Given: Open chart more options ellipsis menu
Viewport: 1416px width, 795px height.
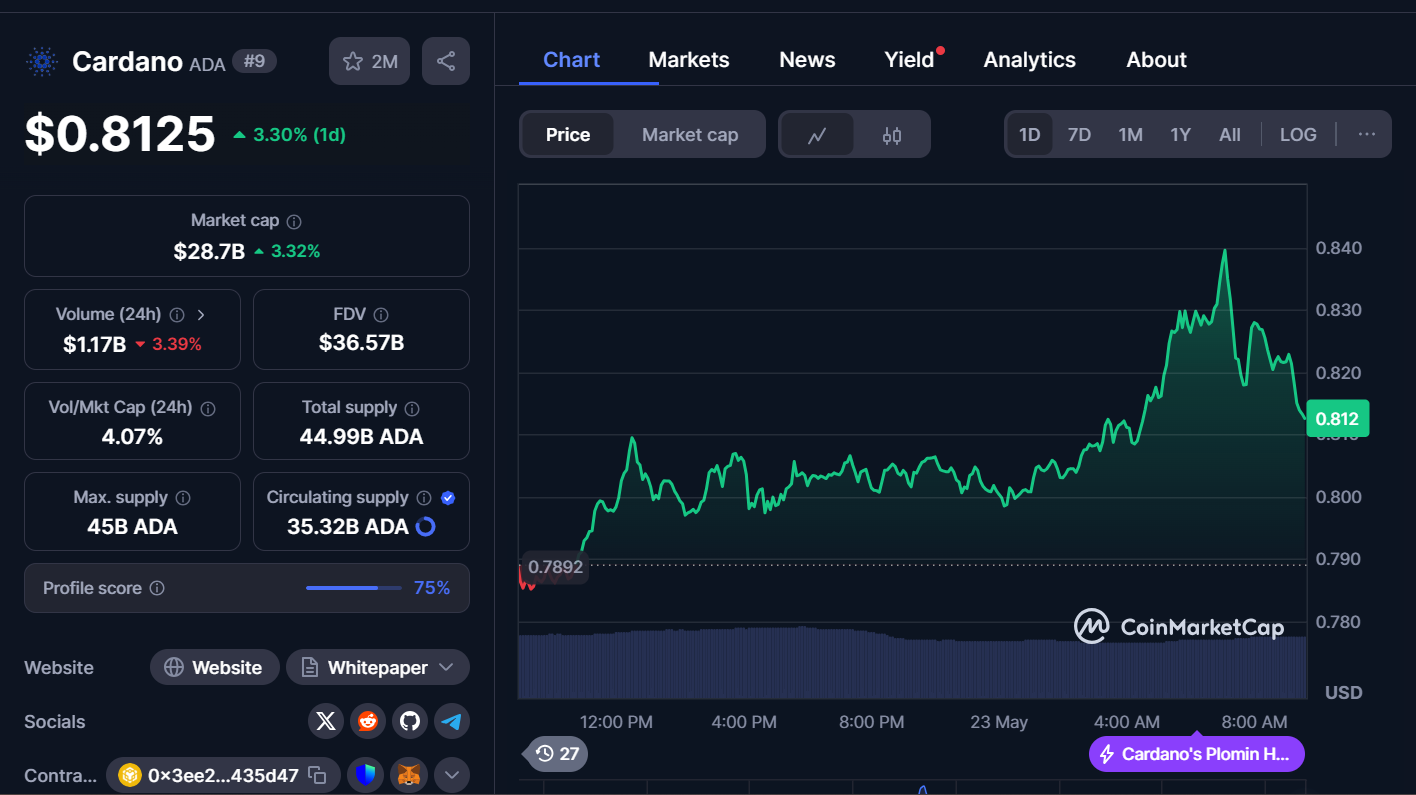Looking at the screenshot, I should pyautogui.click(x=1366, y=135).
